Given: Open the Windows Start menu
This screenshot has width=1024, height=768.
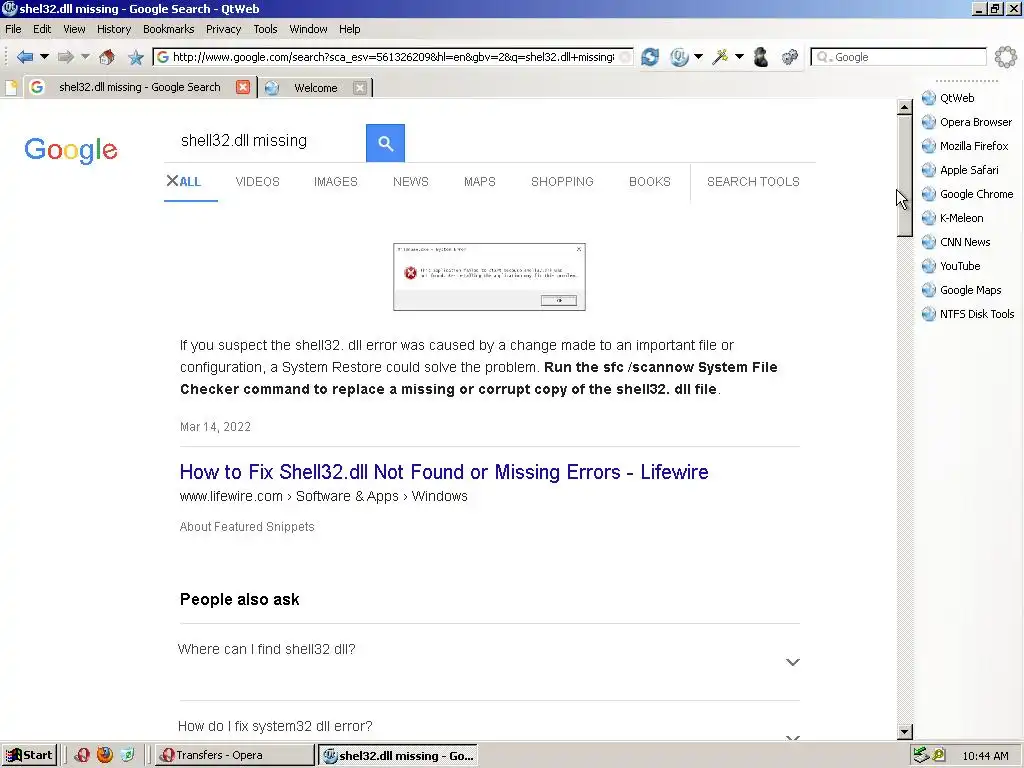Looking at the screenshot, I should (x=29, y=755).
